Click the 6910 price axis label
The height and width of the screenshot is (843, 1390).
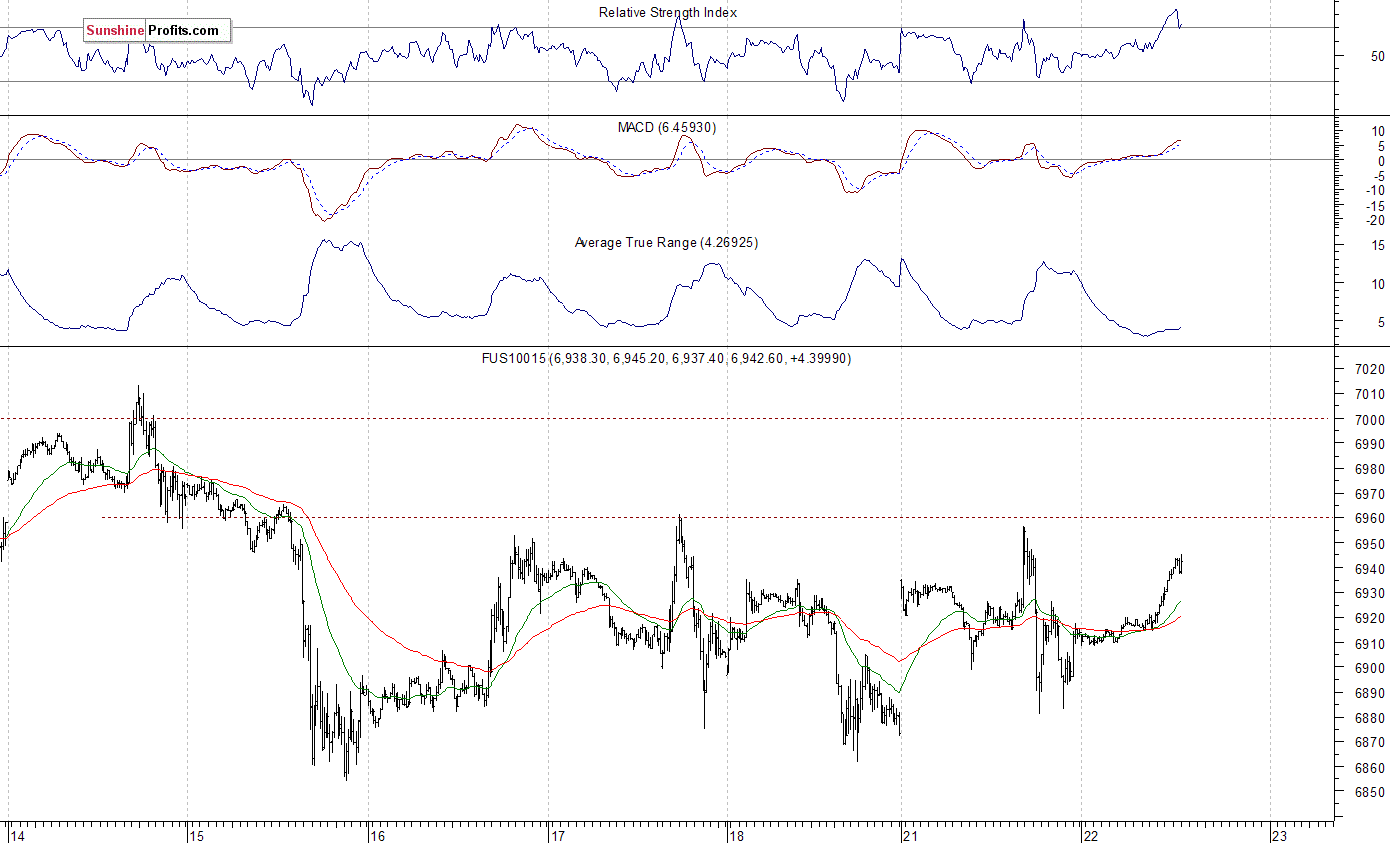[1370, 644]
